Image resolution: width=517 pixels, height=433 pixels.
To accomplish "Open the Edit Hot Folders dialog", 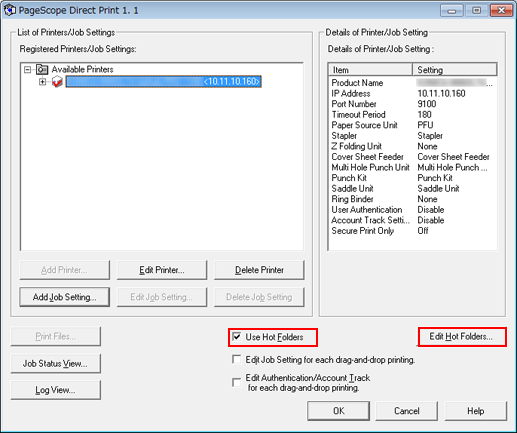I will click(462, 337).
